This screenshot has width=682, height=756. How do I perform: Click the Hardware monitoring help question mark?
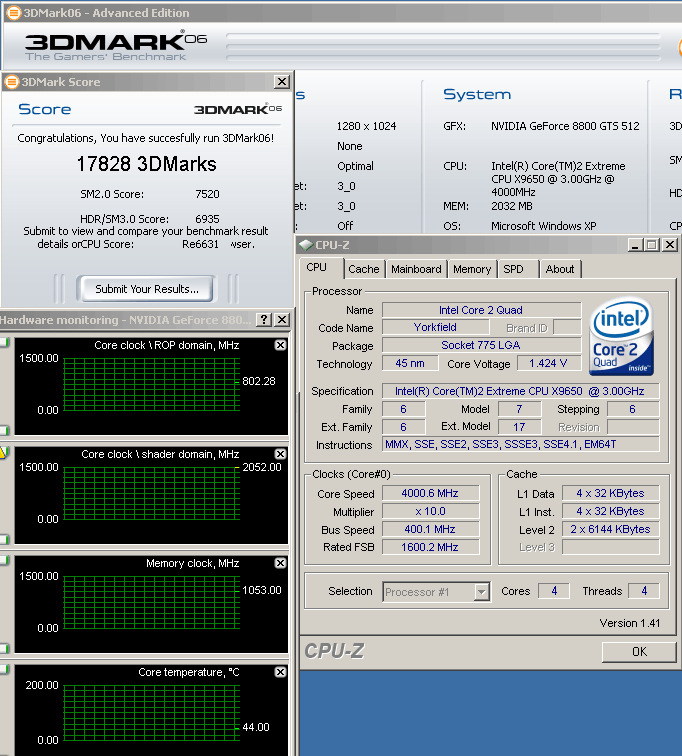264,320
